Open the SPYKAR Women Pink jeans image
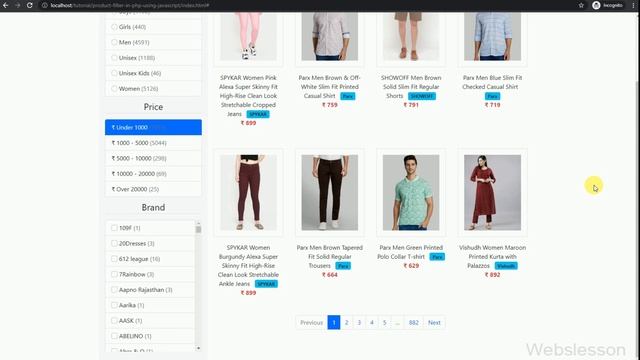This screenshot has height=360, width=640. 248,37
